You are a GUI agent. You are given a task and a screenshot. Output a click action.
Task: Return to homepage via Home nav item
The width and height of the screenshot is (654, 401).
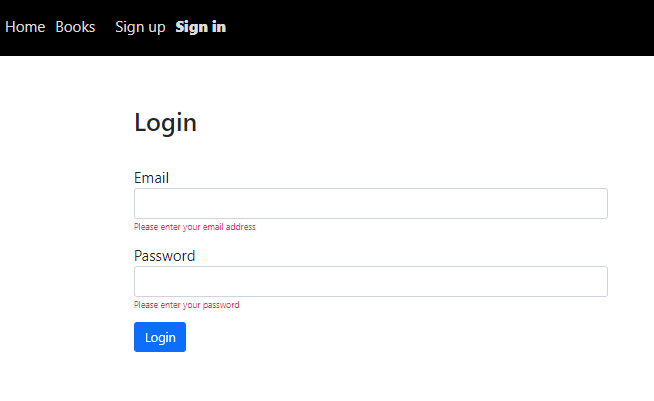[25, 27]
